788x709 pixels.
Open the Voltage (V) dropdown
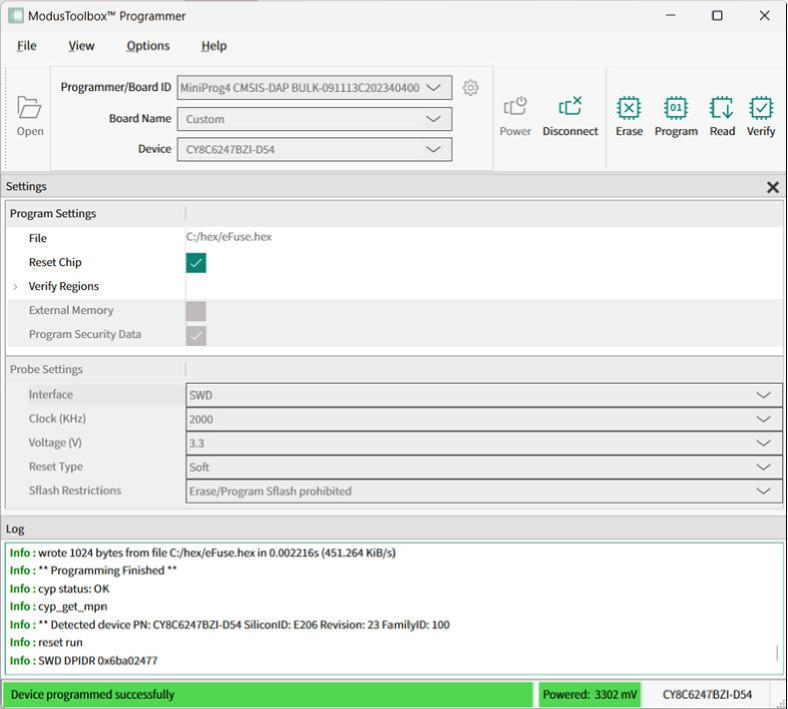484,443
